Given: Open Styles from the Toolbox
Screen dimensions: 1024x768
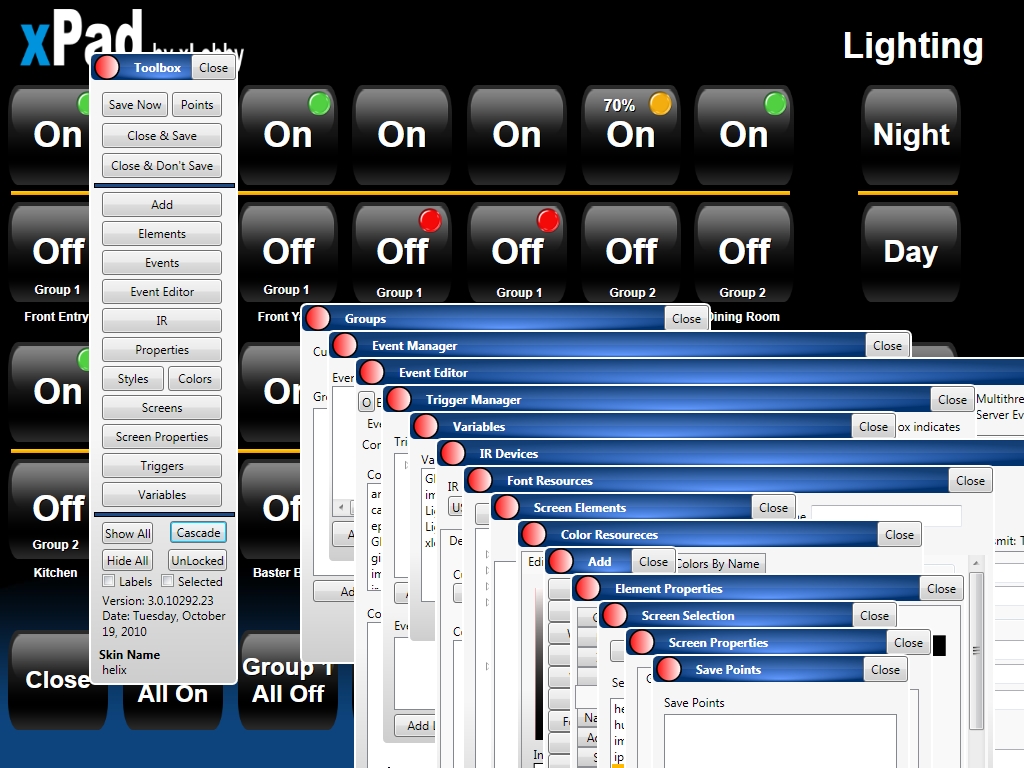Looking at the screenshot, I should pos(133,378).
